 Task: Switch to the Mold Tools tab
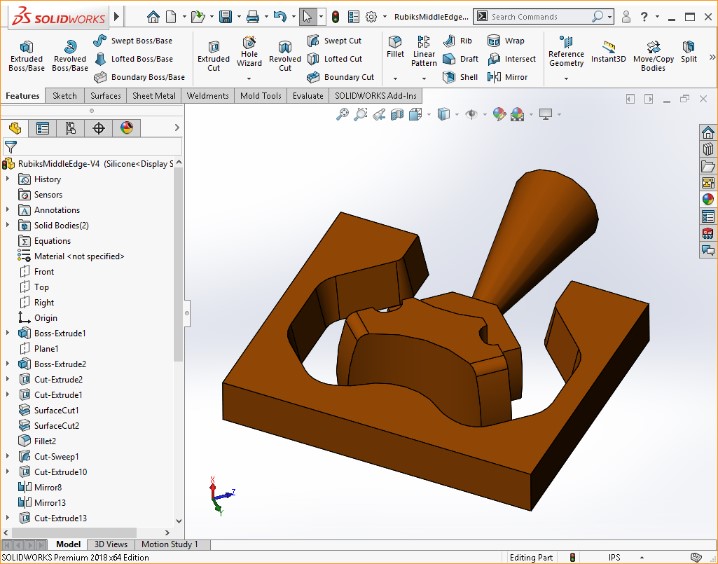click(261, 96)
